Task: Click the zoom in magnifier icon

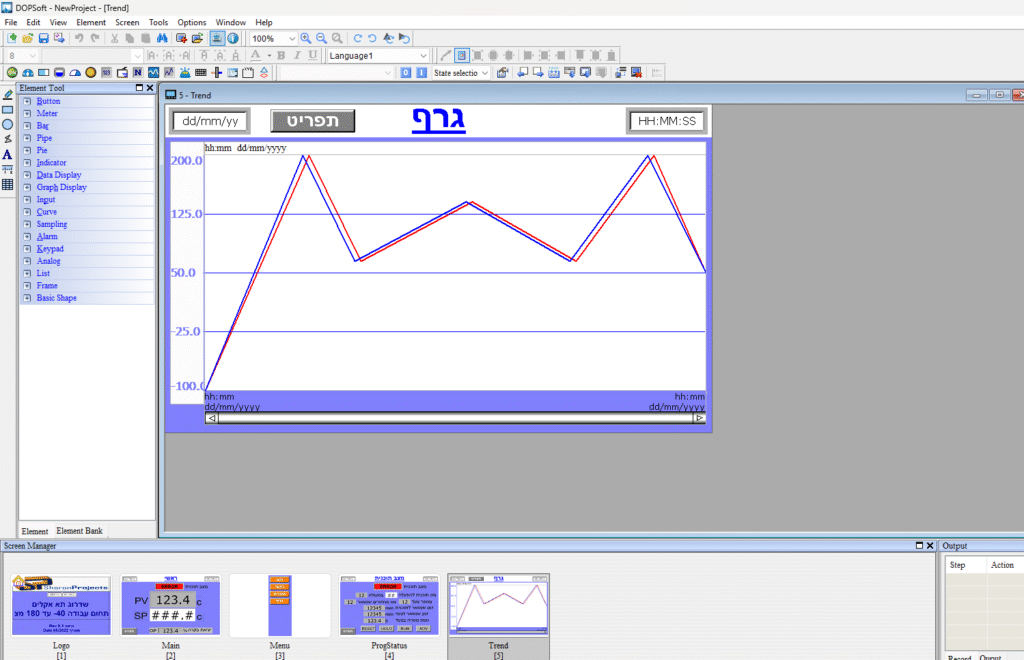Action: pos(306,38)
